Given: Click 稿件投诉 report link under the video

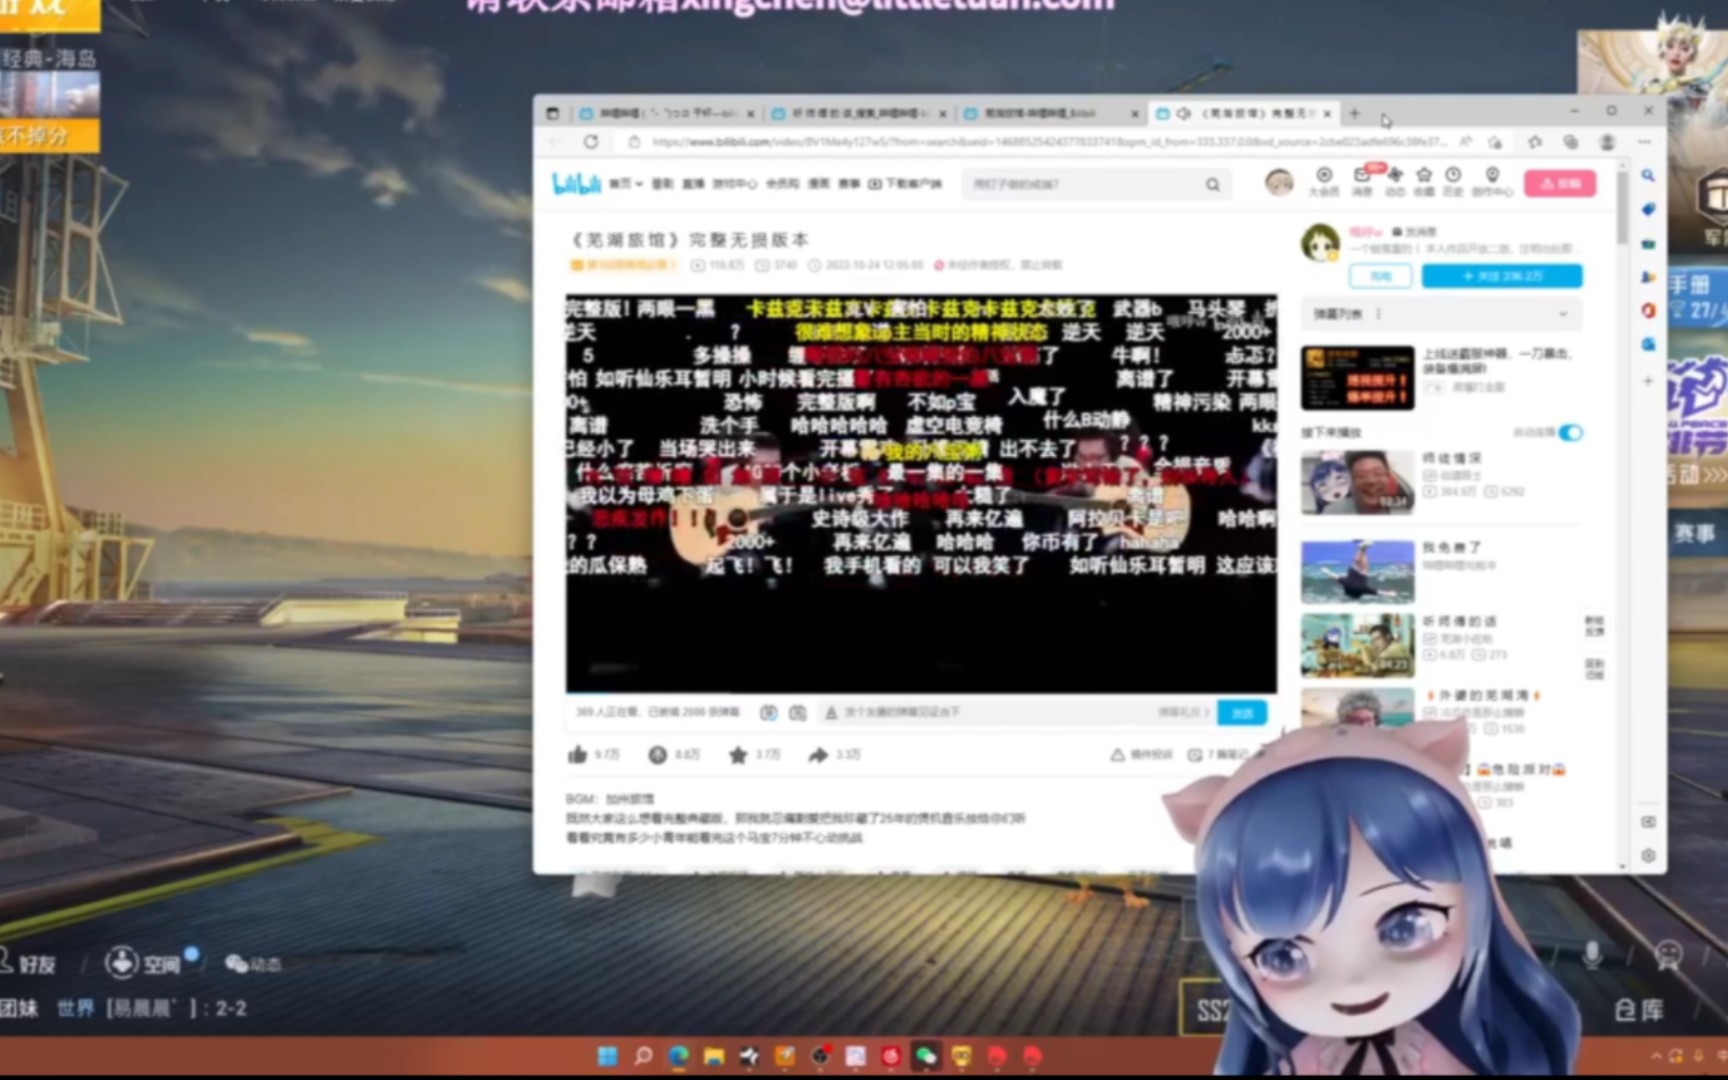Looking at the screenshot, I should coord(1142,755).
